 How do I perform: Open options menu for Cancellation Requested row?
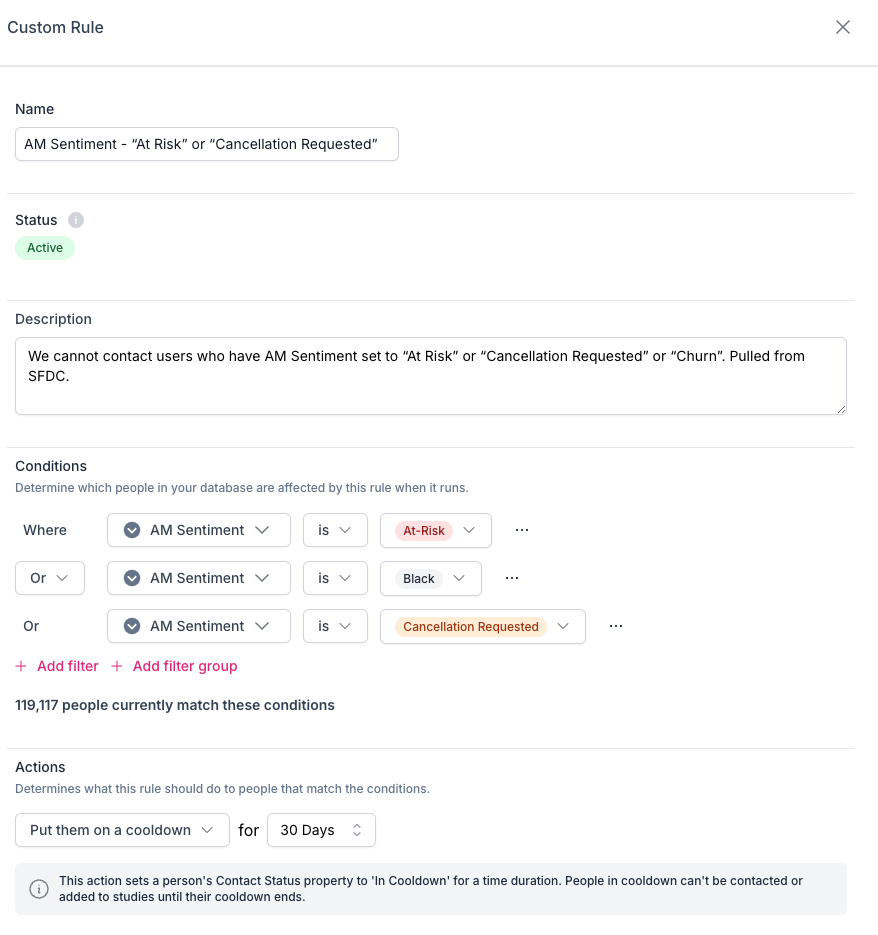point(616,626)
